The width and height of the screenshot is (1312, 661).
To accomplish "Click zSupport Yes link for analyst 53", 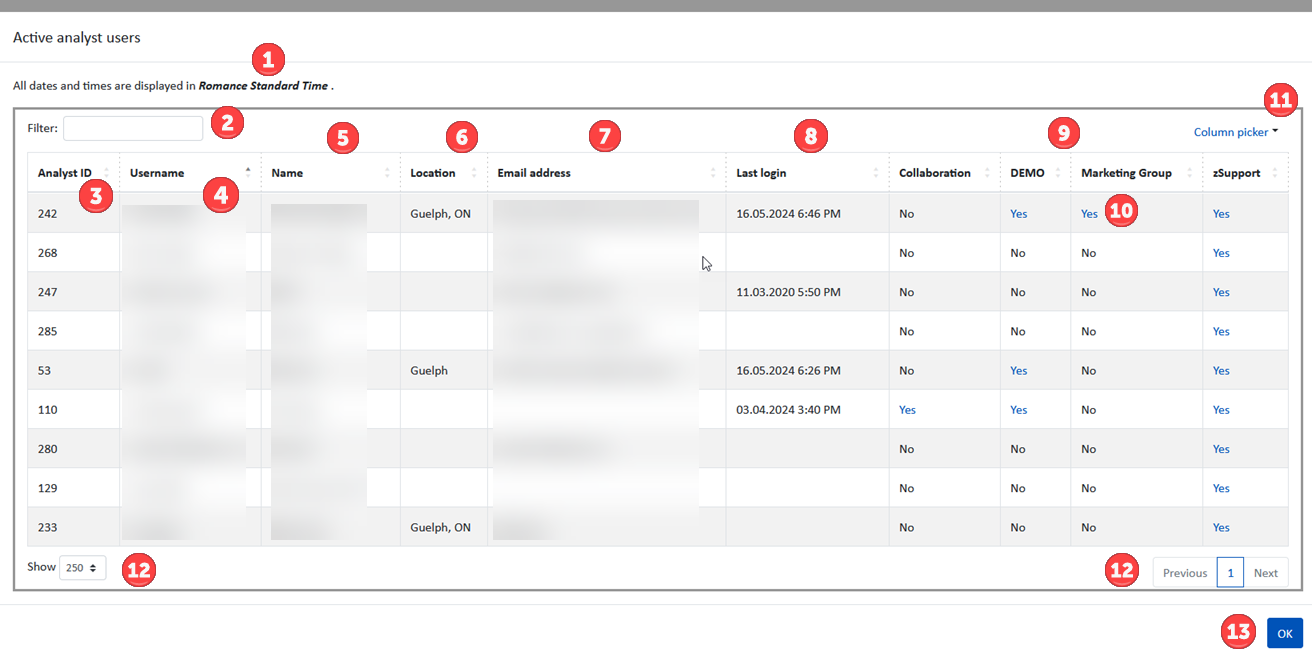I will click(x=1221, y=371).
